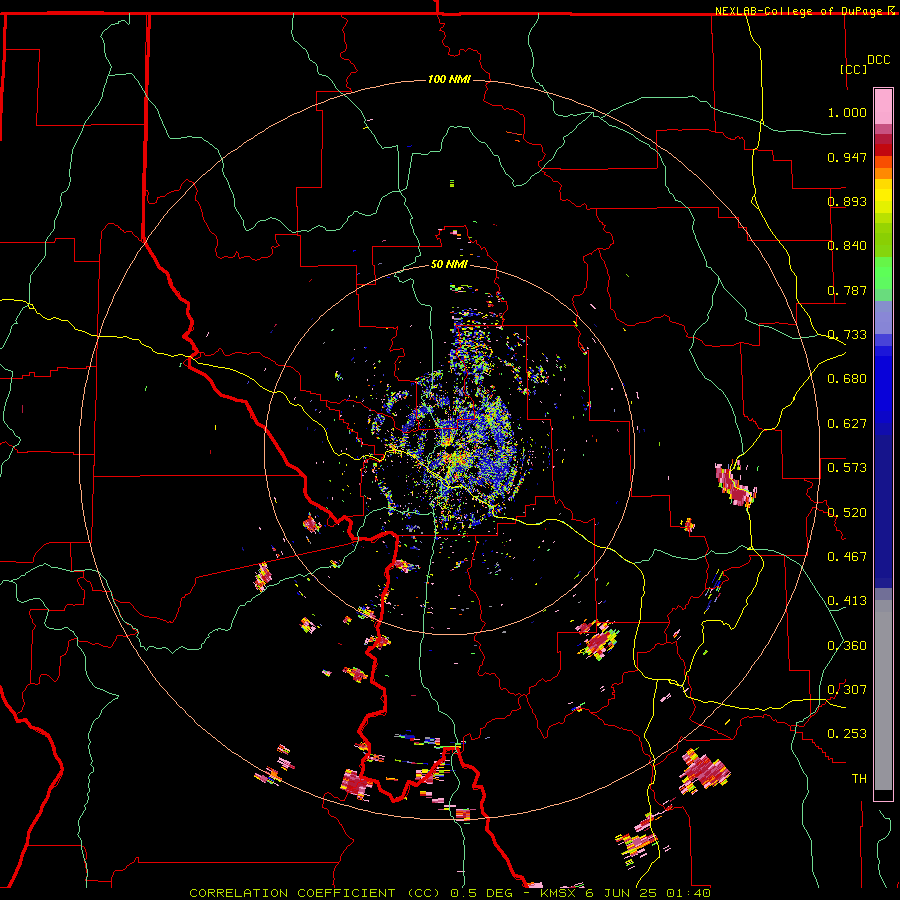The width and height of the screenshot is (900, 900).
Task: Click the TH threshold label
Action: click(859, 779)
